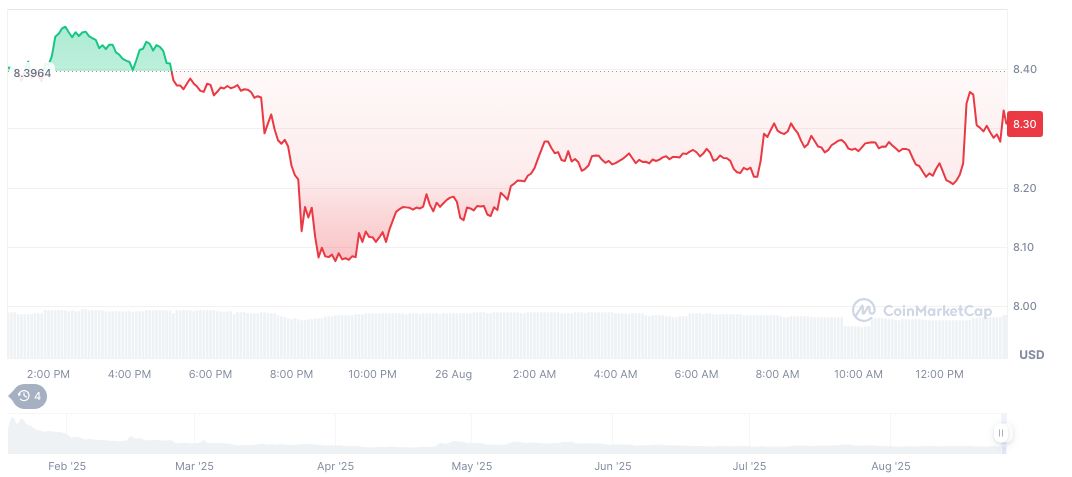Select the 12:00 PM time axis label
Viewport: 1072px width, 477px height.
(x=939, y=374)
